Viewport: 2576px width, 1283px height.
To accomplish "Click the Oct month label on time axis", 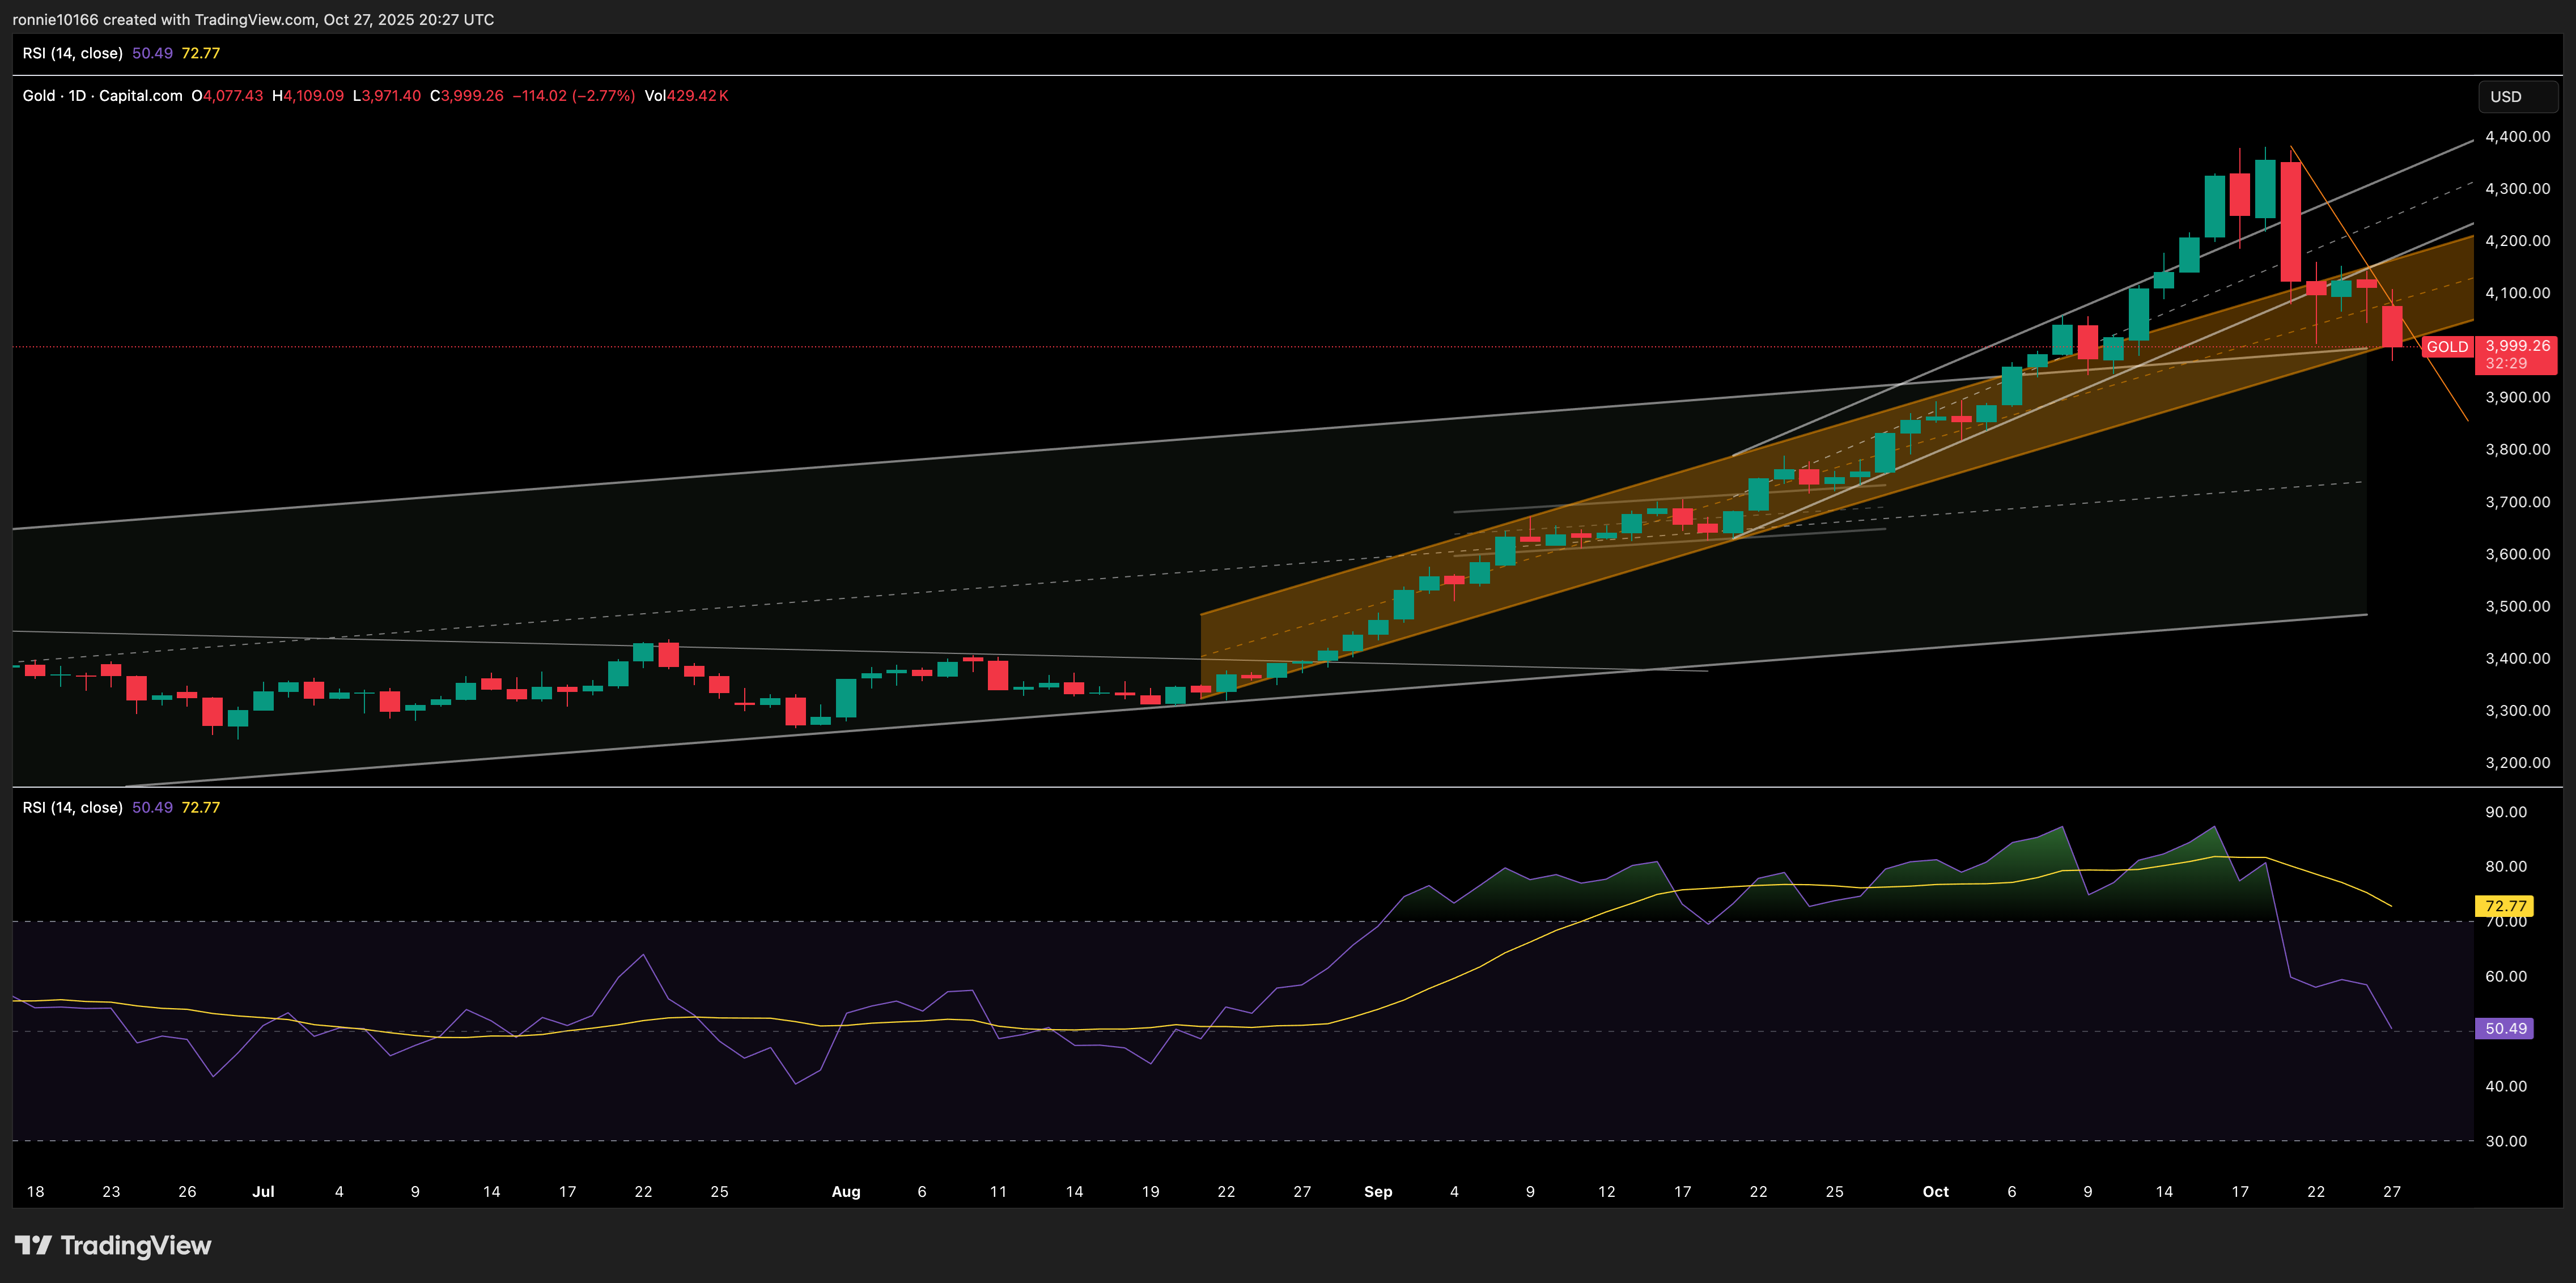I will (1935, 1191).
